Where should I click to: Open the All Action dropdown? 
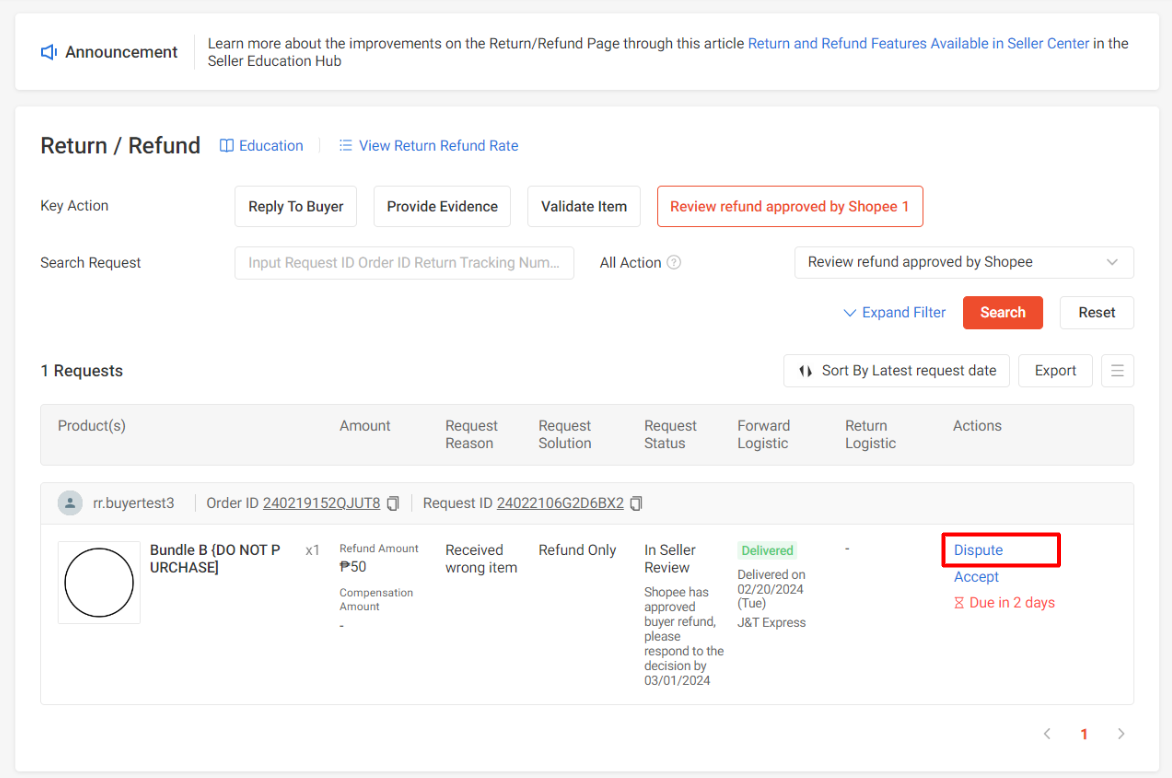click(x=963, y=262)
